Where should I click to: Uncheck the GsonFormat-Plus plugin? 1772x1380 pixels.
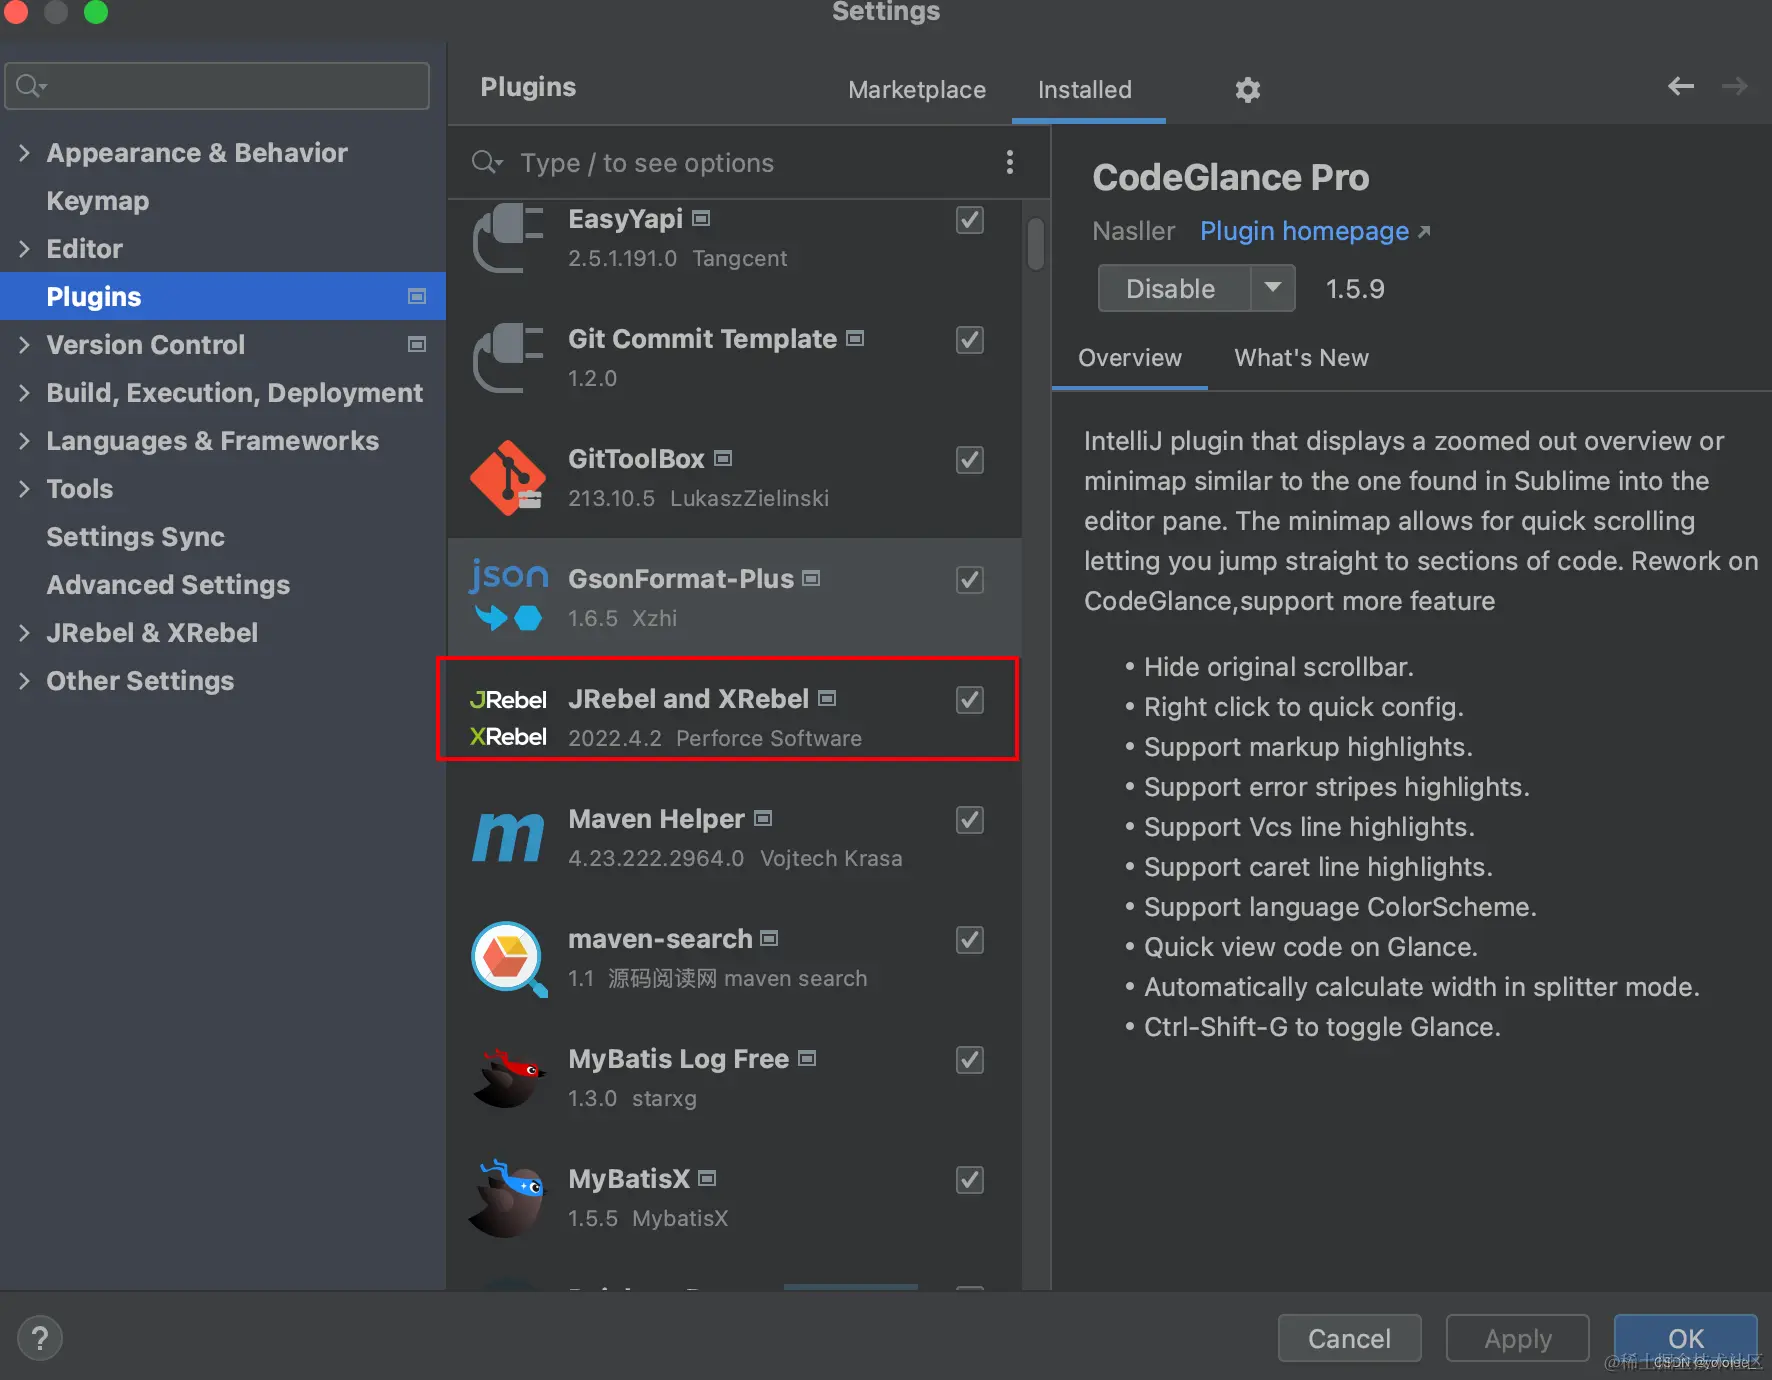pyautogui.click(x=970, y=580)
